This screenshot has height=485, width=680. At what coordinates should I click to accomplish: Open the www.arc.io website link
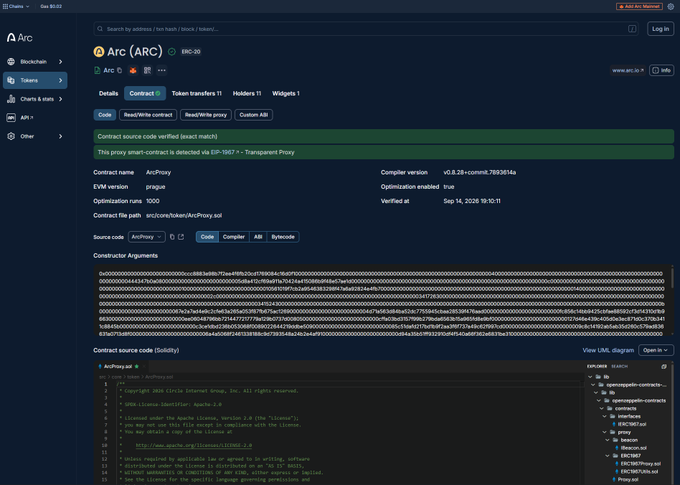(628, 70)
